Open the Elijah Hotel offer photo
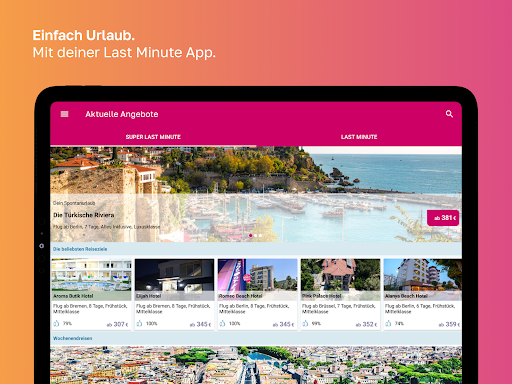The image size is (512, 384). [174, 280]
